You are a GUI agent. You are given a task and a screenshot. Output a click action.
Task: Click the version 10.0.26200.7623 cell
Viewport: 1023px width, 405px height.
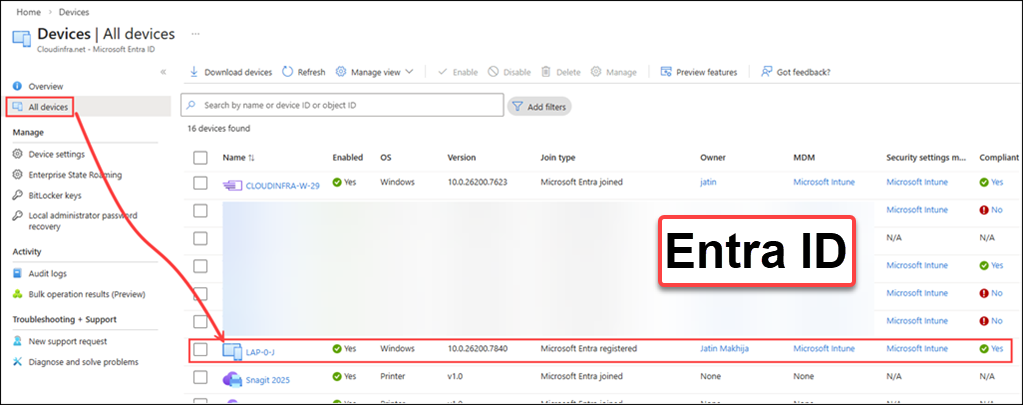[x=478, y=183]
